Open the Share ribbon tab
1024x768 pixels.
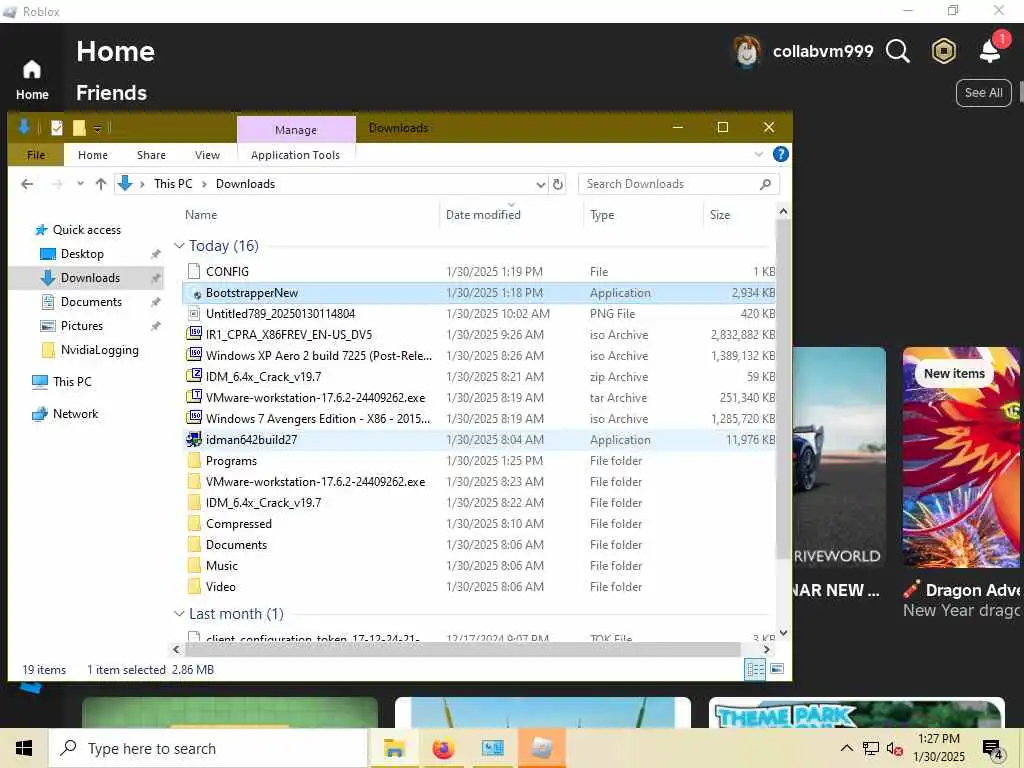pos(151,155)
